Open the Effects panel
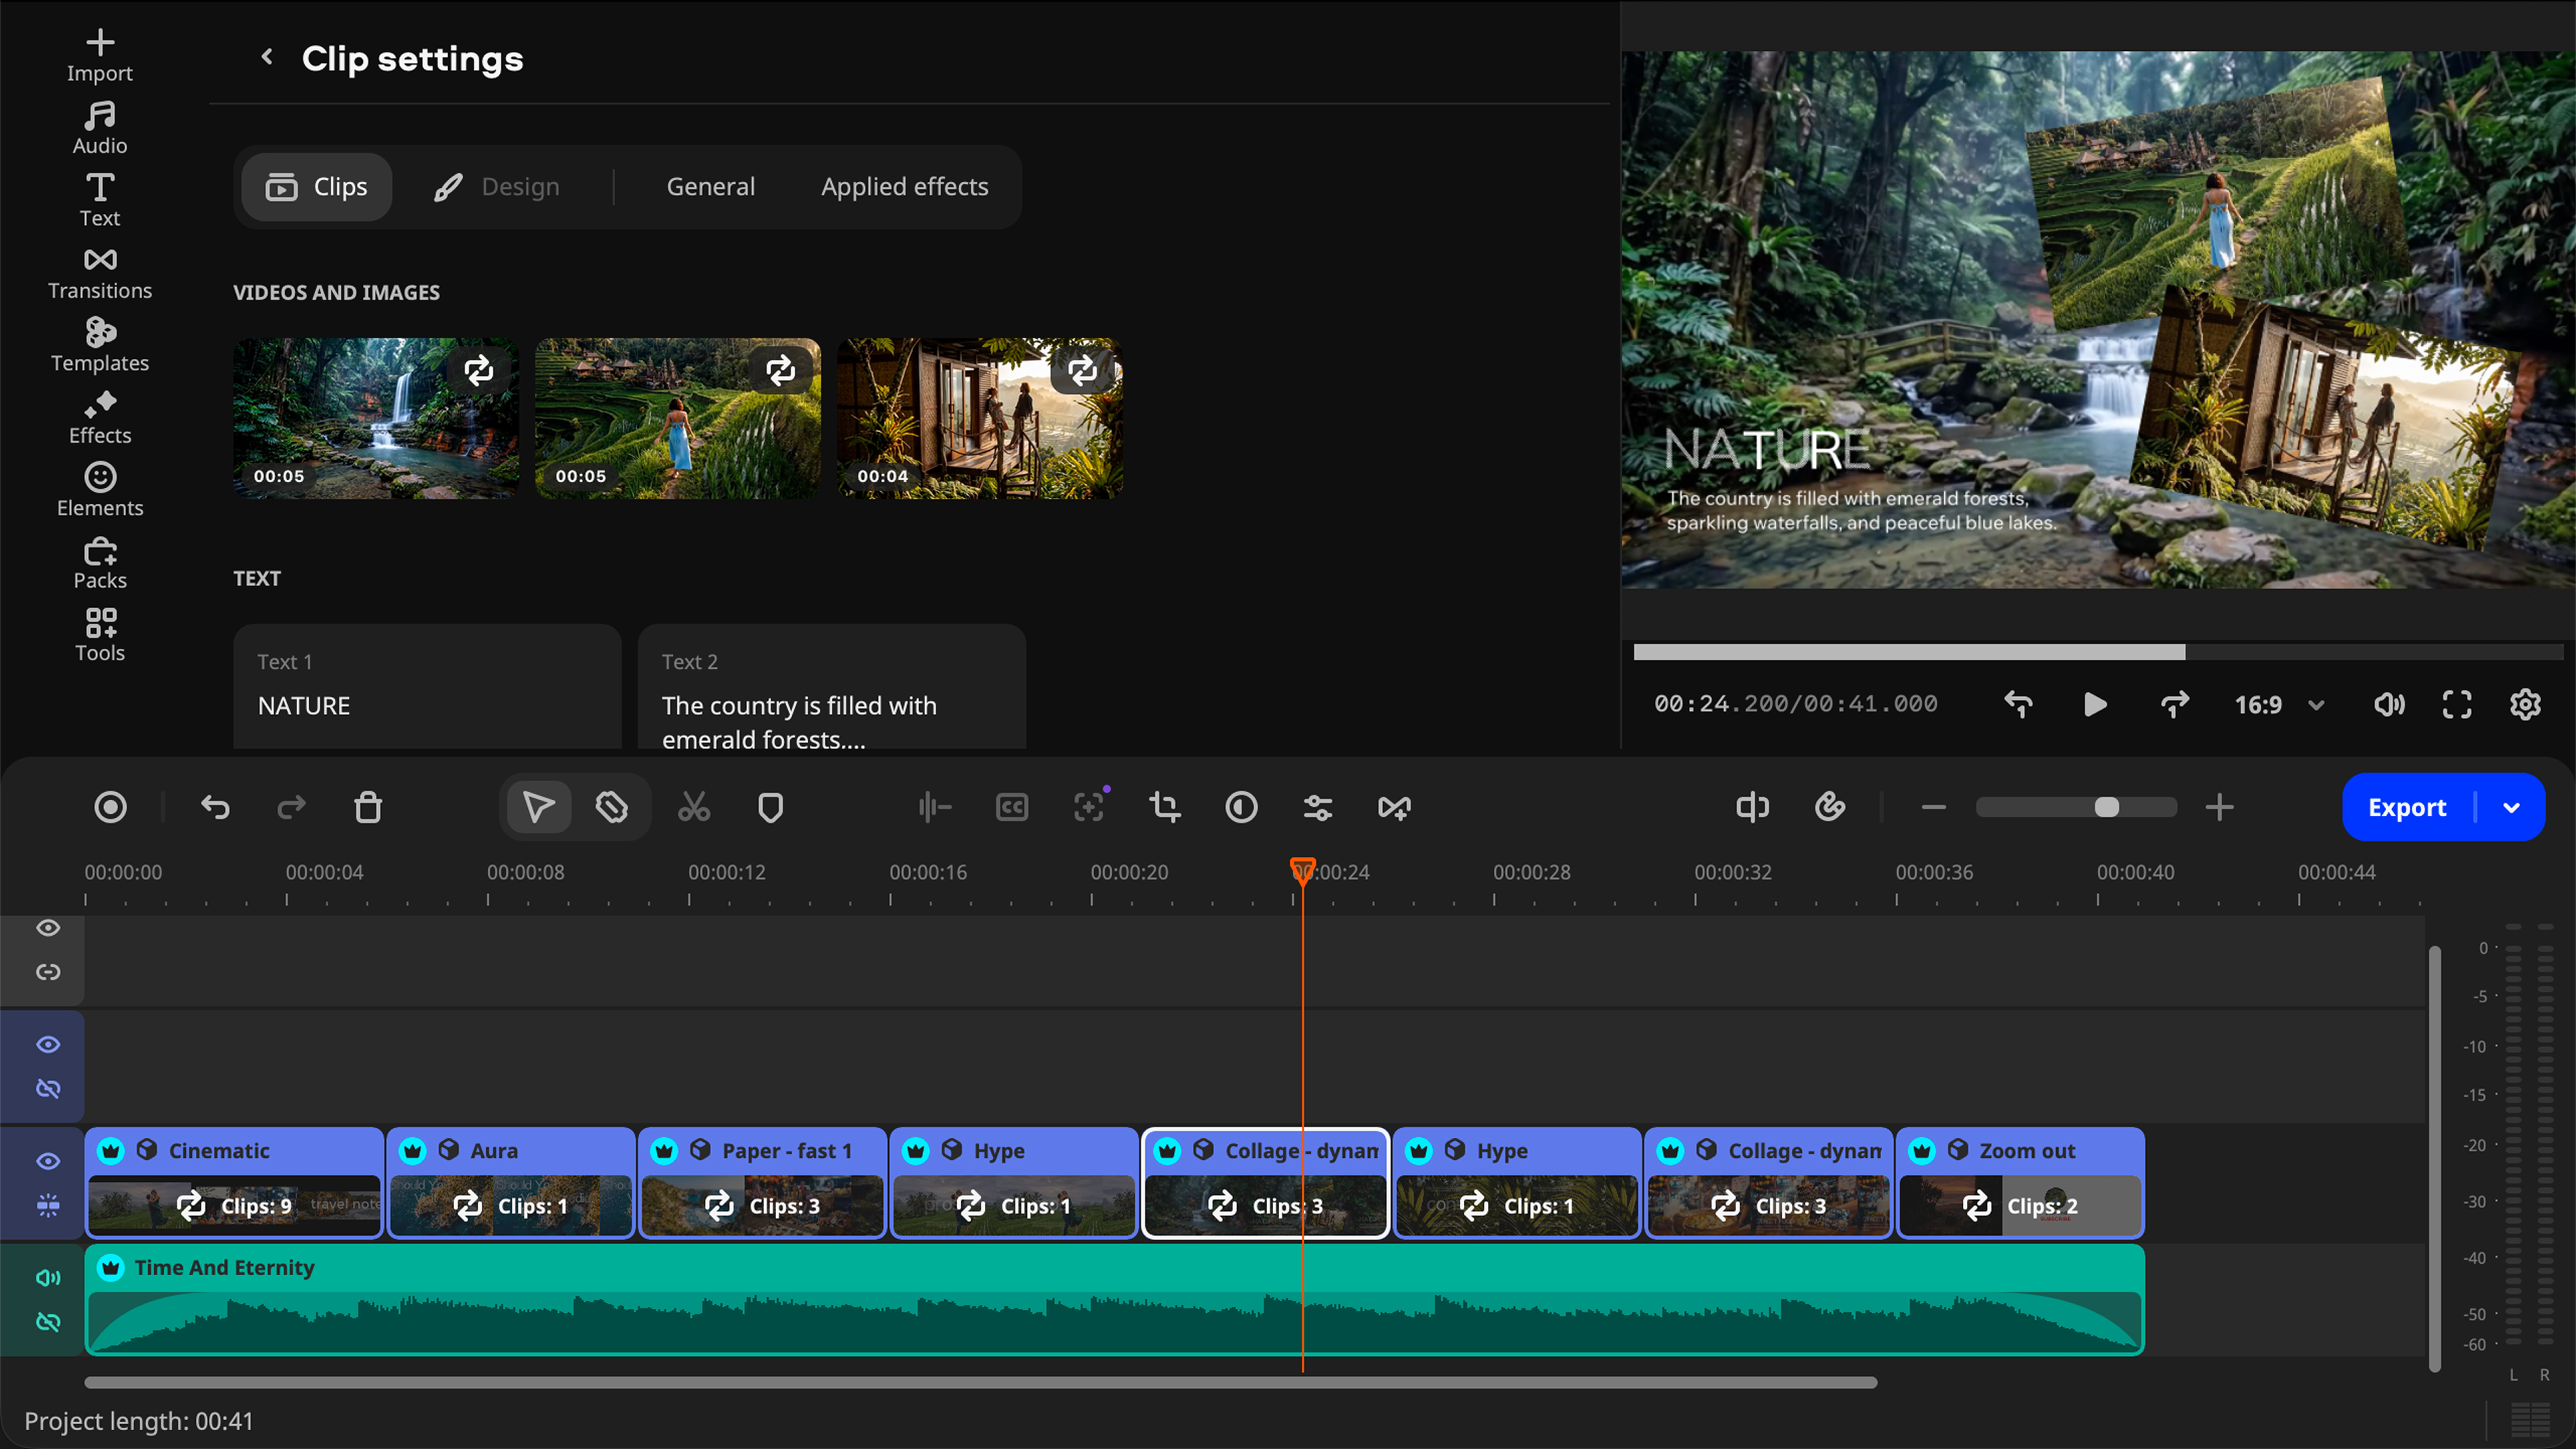This screenshot has width=2576, height=1449. pos(99,419)
